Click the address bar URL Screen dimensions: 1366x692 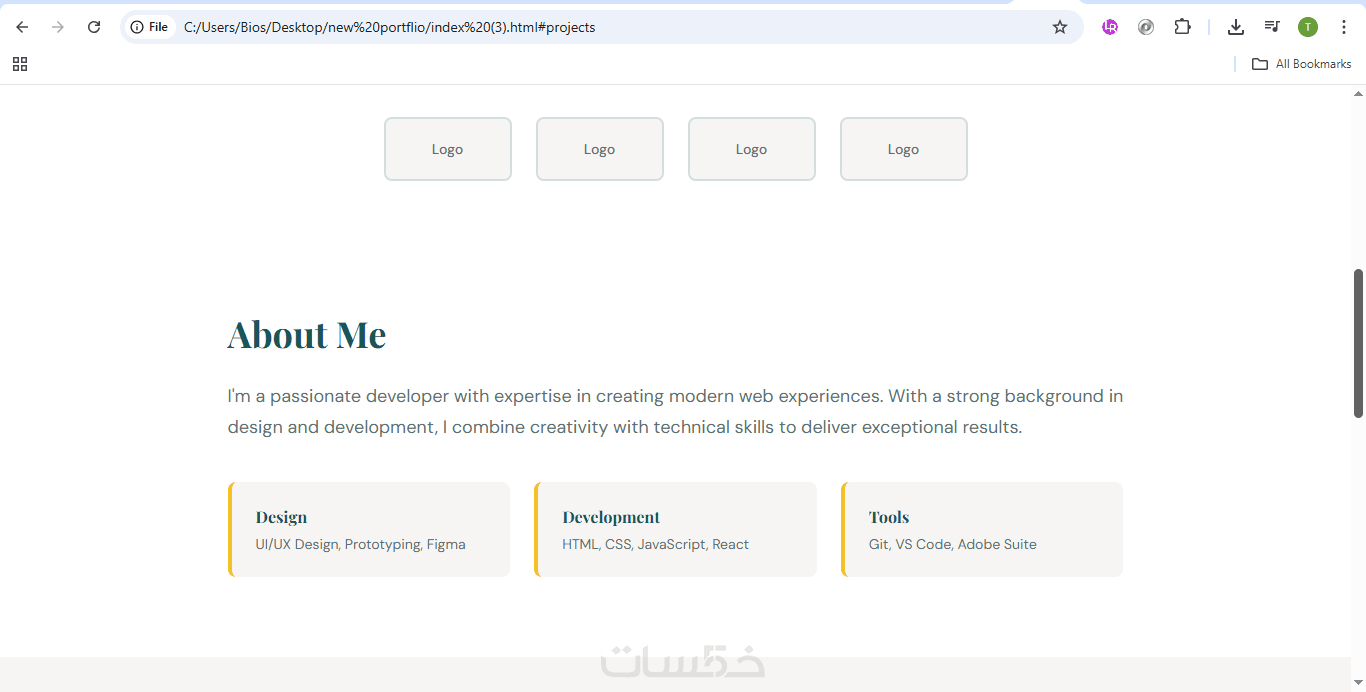pyautogui.click(x=390, y=27)
